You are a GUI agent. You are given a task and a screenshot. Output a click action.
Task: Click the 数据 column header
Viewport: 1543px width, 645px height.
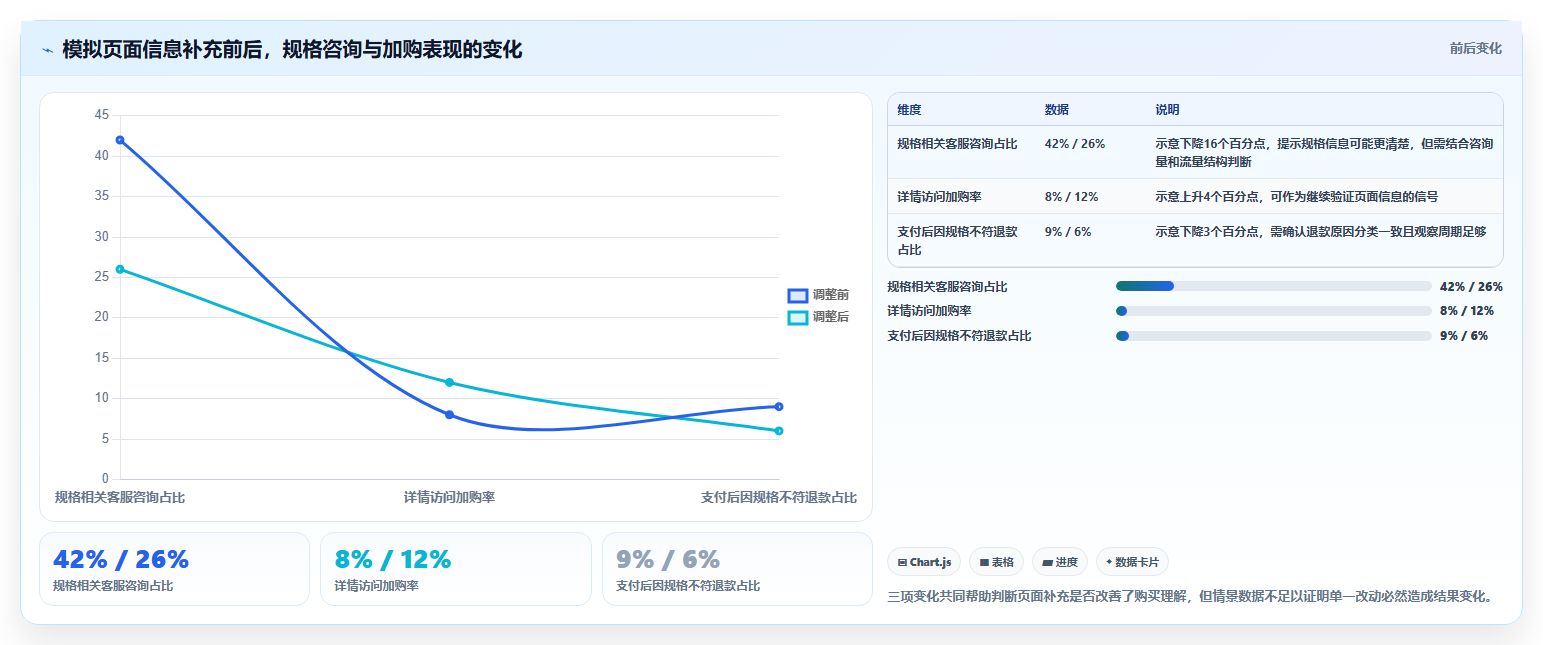tap(1057, 110)
